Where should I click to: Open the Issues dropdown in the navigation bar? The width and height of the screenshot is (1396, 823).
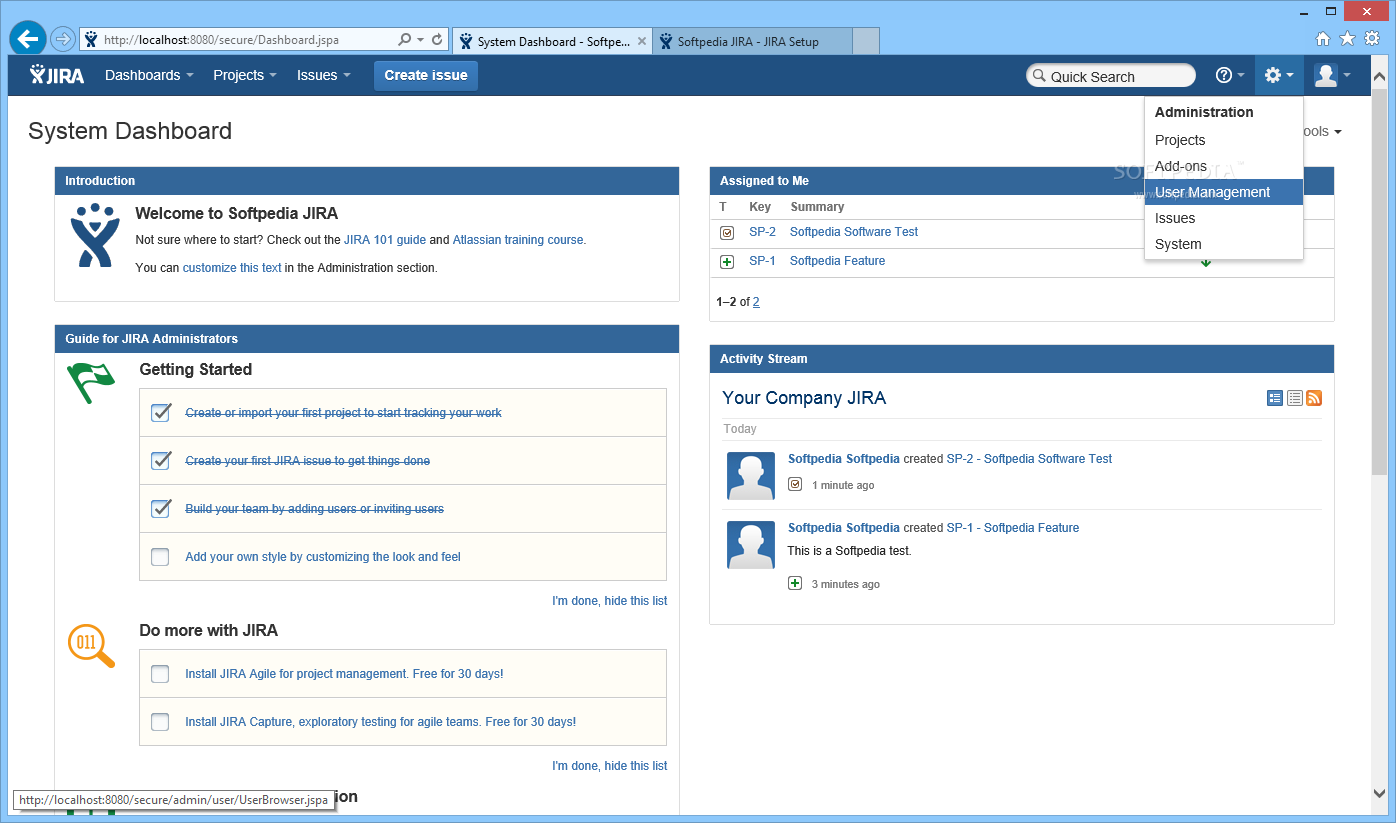(324, 75)
